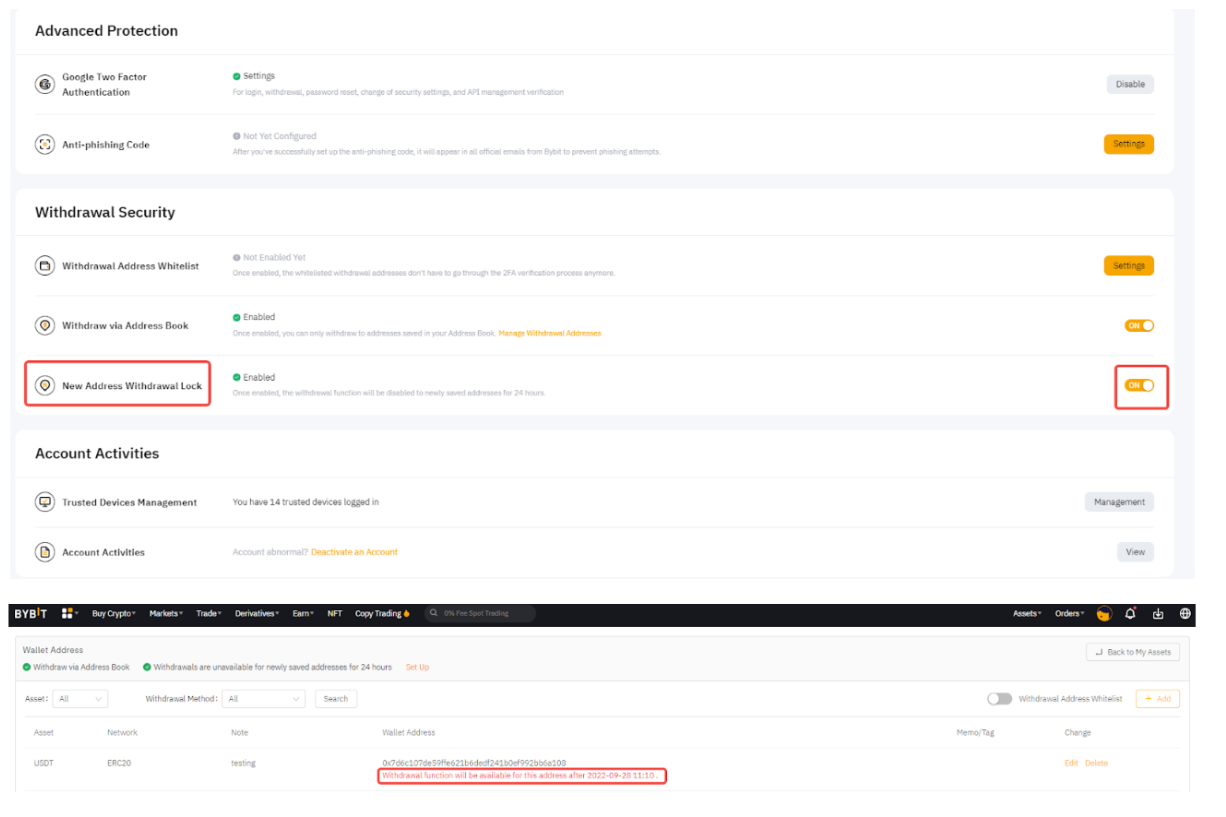The height and width of the screenshot is (817, 1226).
Task: Expand the Orders menu
Action: pyautogui.click(x=1070, y=614)
